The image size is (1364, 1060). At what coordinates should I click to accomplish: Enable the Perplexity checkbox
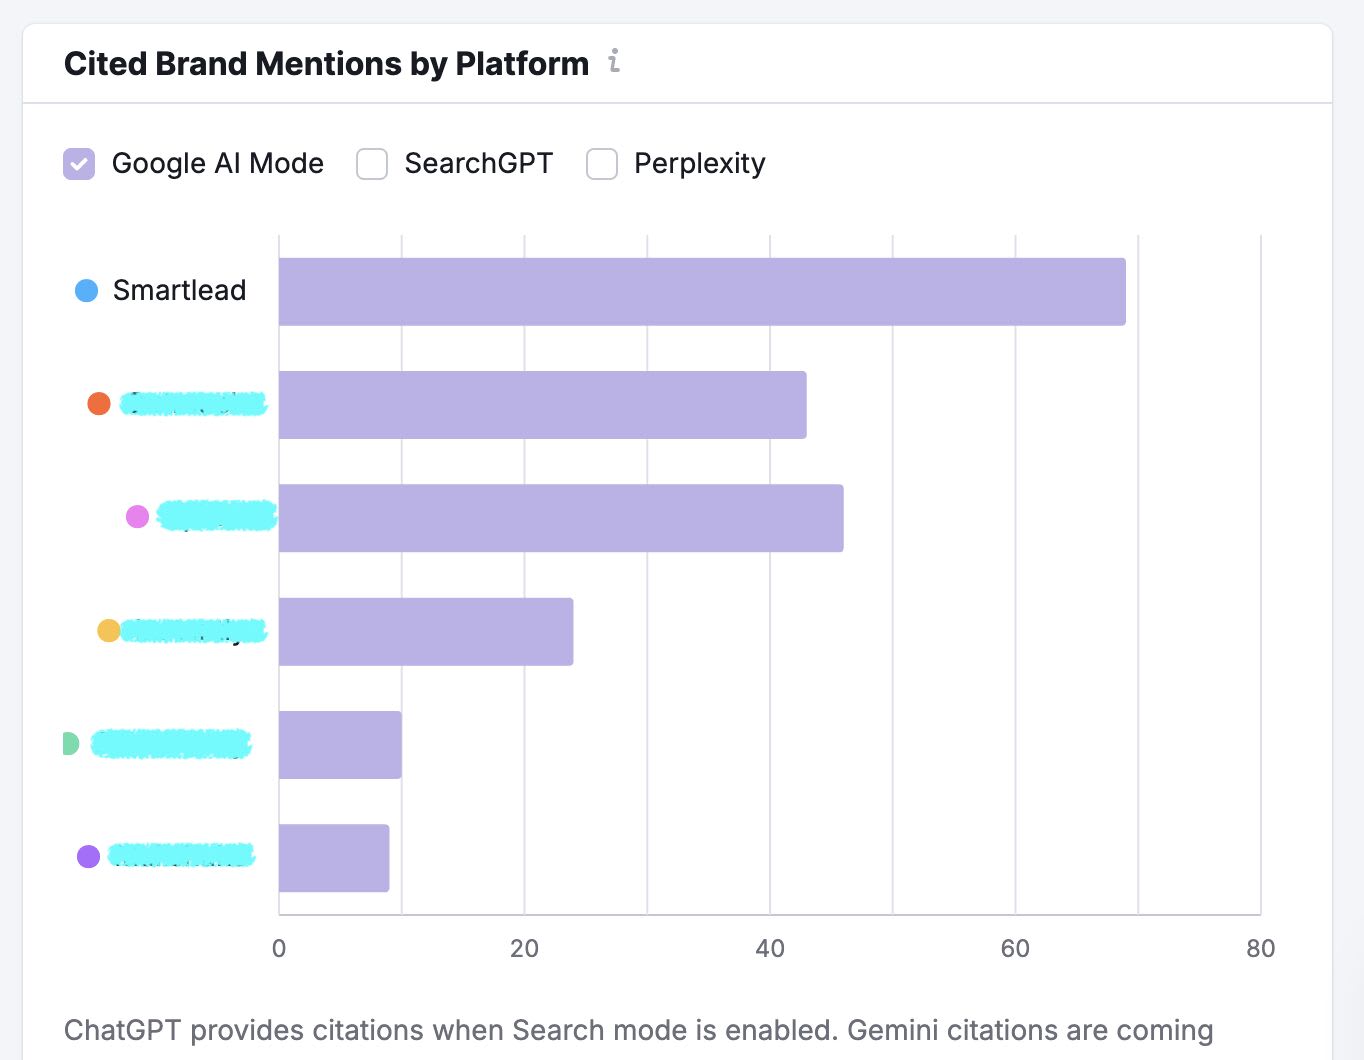pyautogui.click(x=602, y=164)
